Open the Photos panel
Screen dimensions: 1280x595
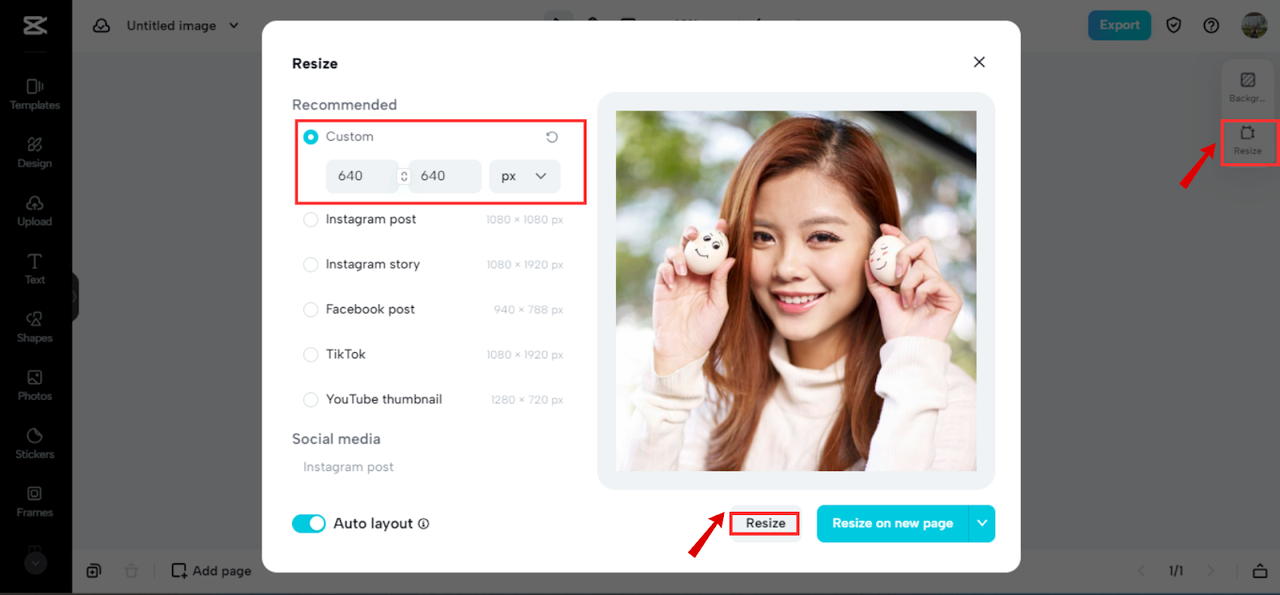tap(35, 384)
